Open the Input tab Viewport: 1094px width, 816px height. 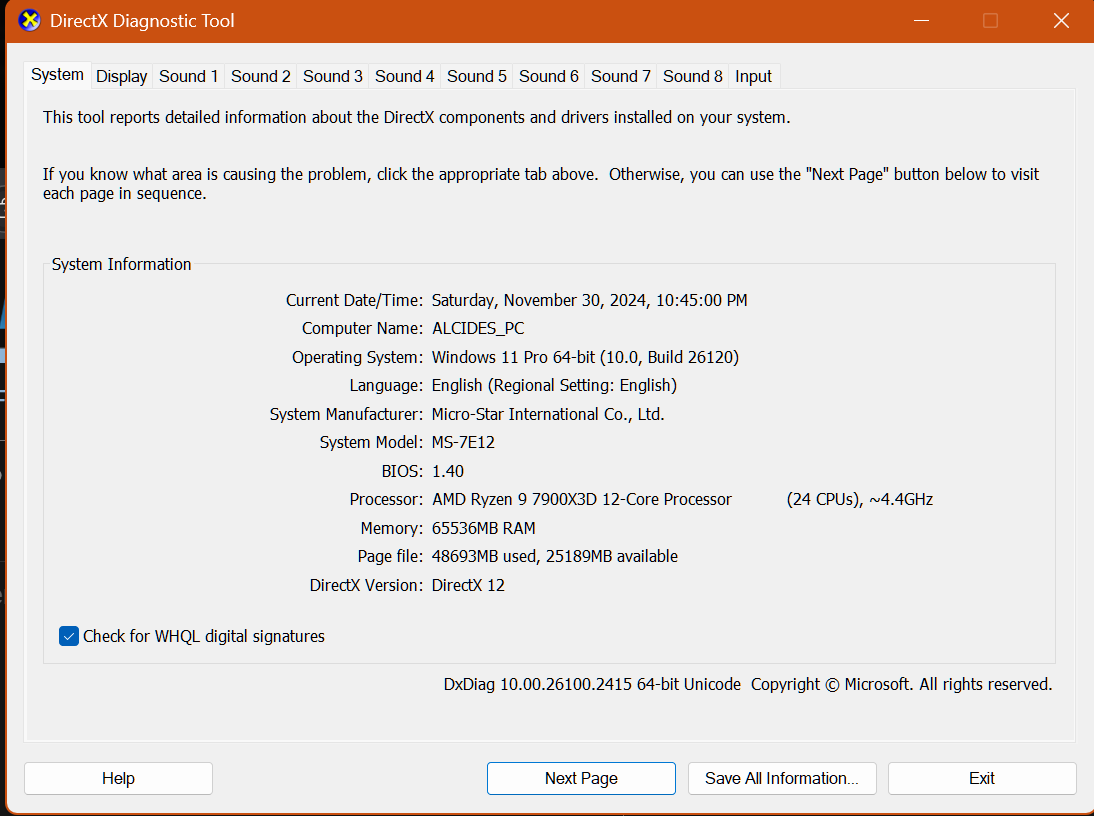tap(753, 76)
